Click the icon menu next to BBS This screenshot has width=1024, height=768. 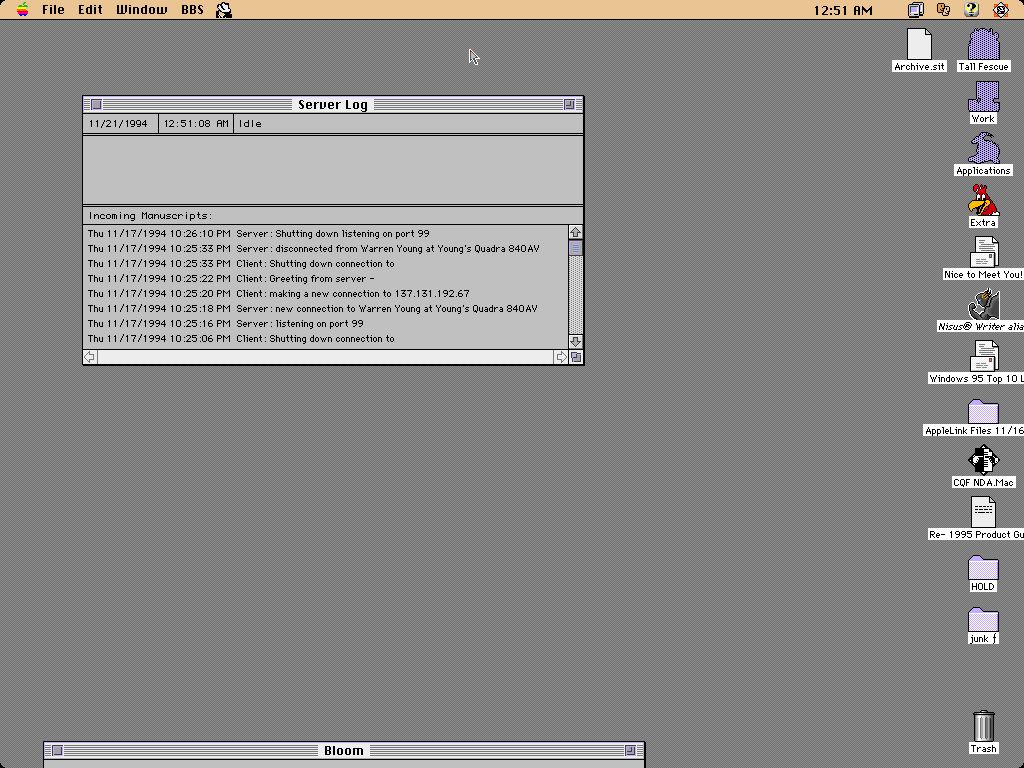tap(224, 10)
